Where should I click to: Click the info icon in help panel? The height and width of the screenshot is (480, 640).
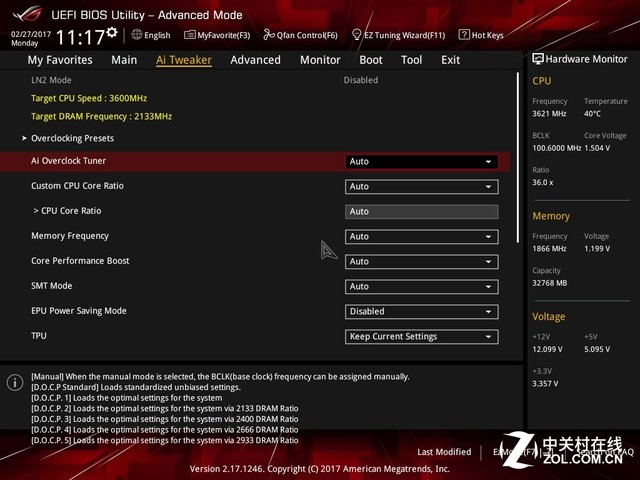15,382
